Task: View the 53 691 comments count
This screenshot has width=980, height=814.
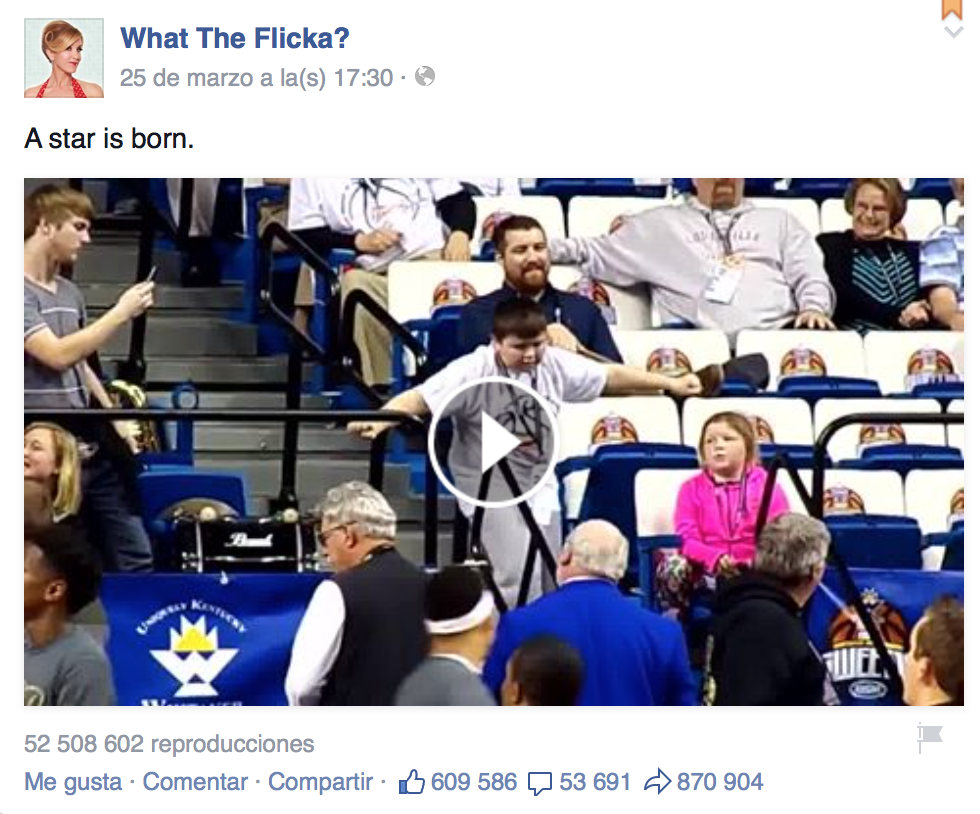Action: point(594,782)
